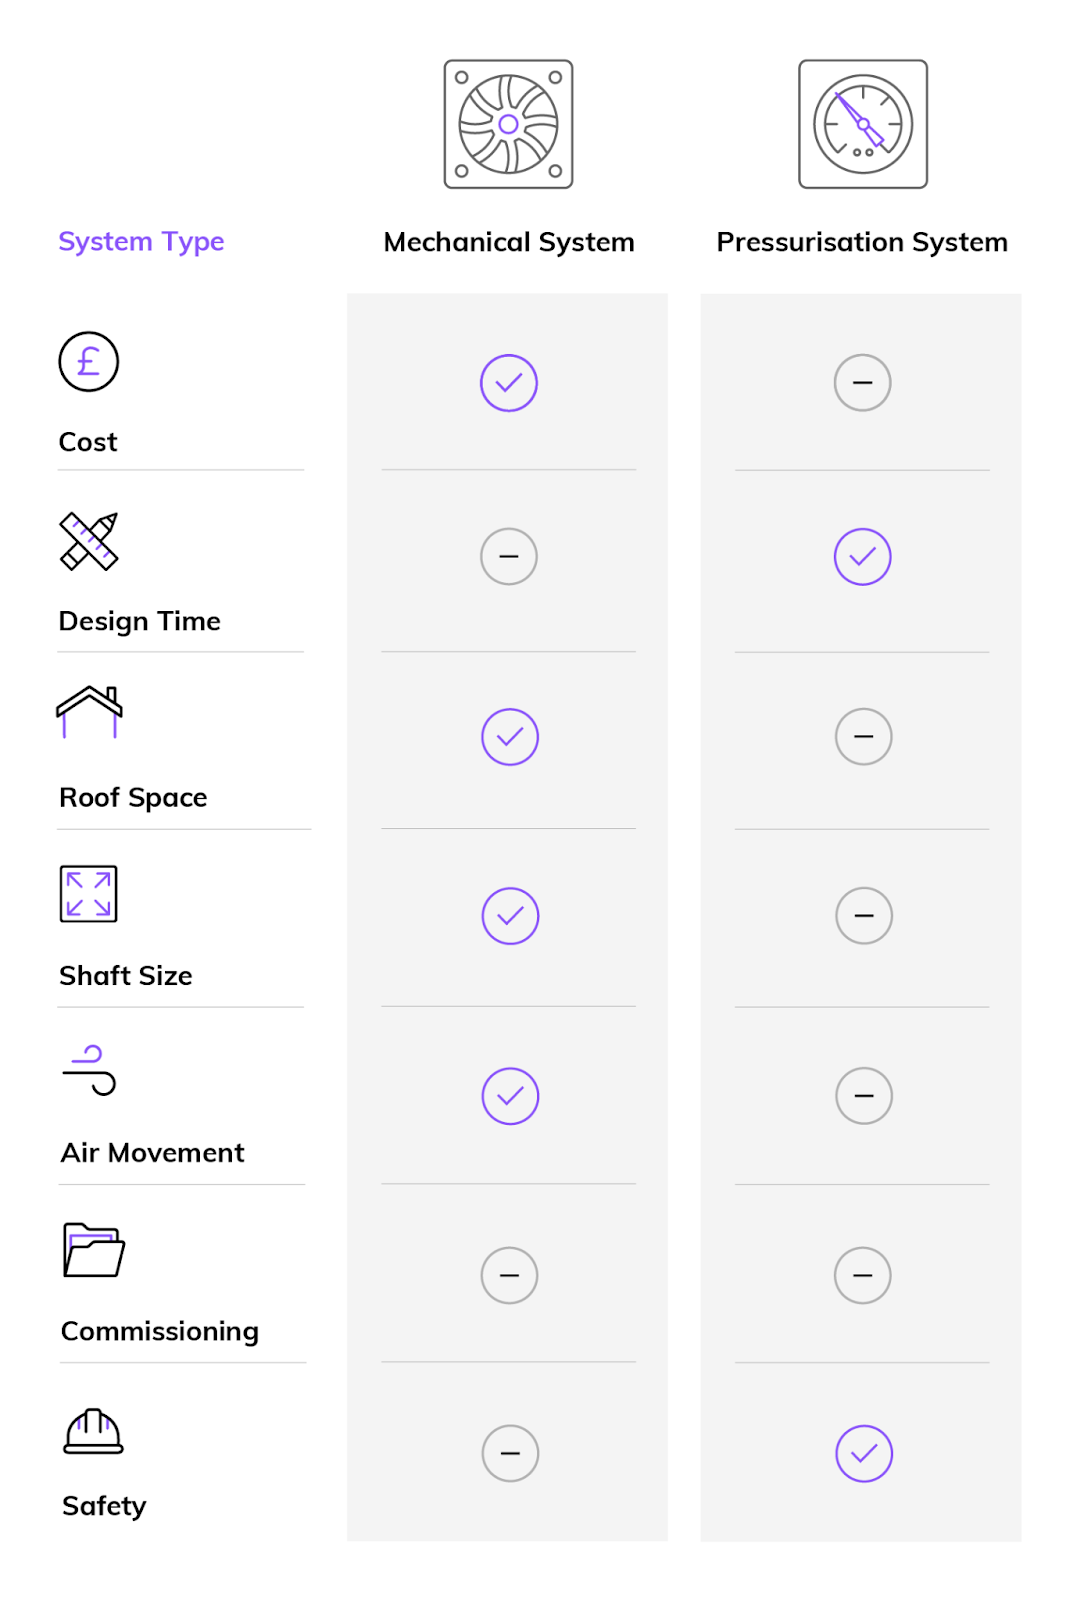Screen dimensions: 1084x1600
Task: Click the ruler and pencil Design Time icon
Action: tap(89, 541)
